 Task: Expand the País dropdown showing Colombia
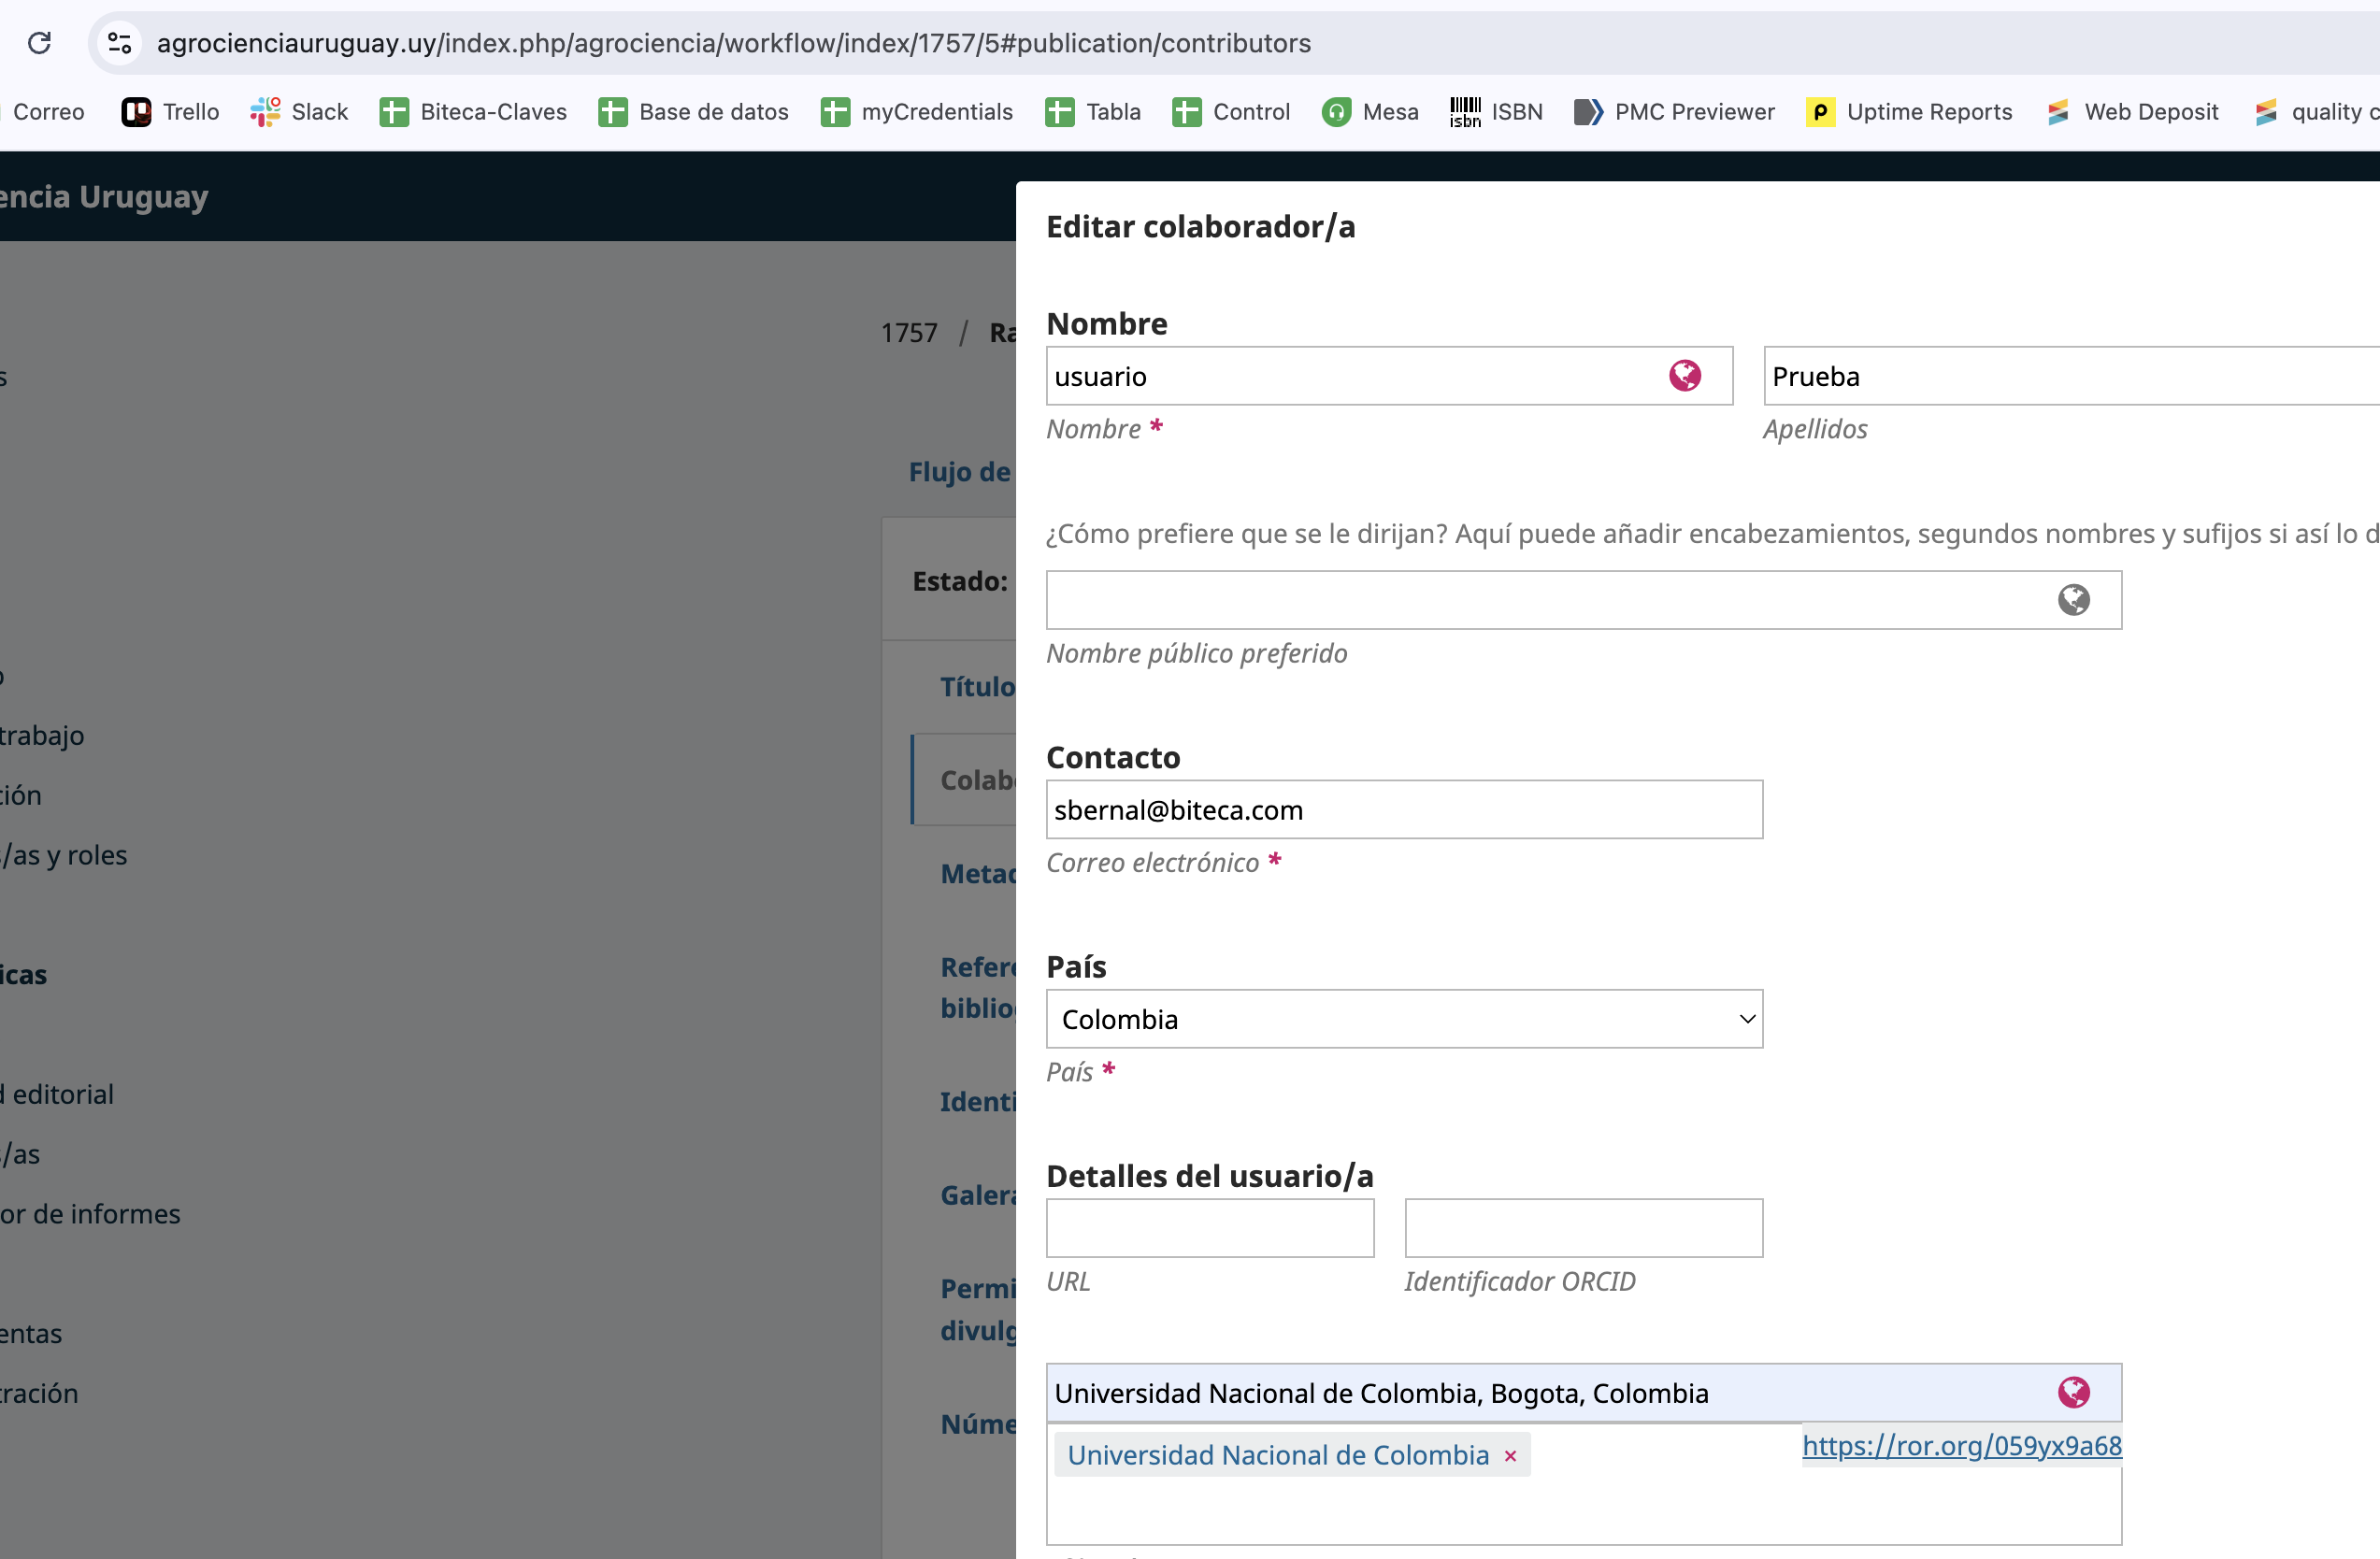[x=1403, y=1019]
